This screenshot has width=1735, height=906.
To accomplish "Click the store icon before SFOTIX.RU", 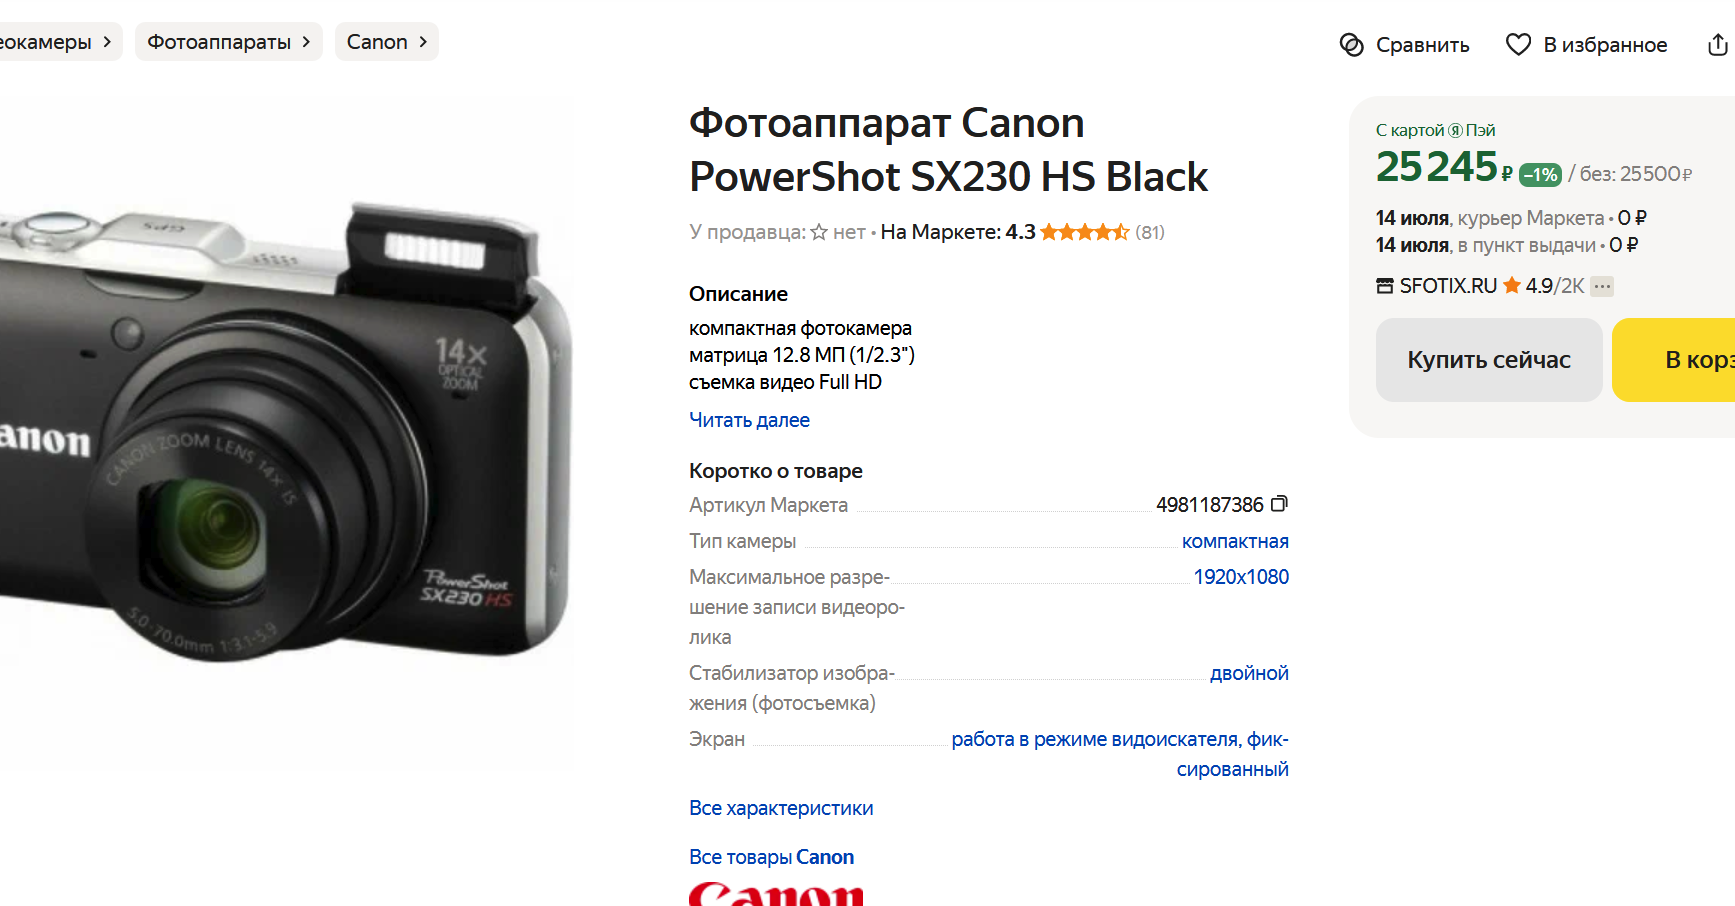I will (1385, 286).
